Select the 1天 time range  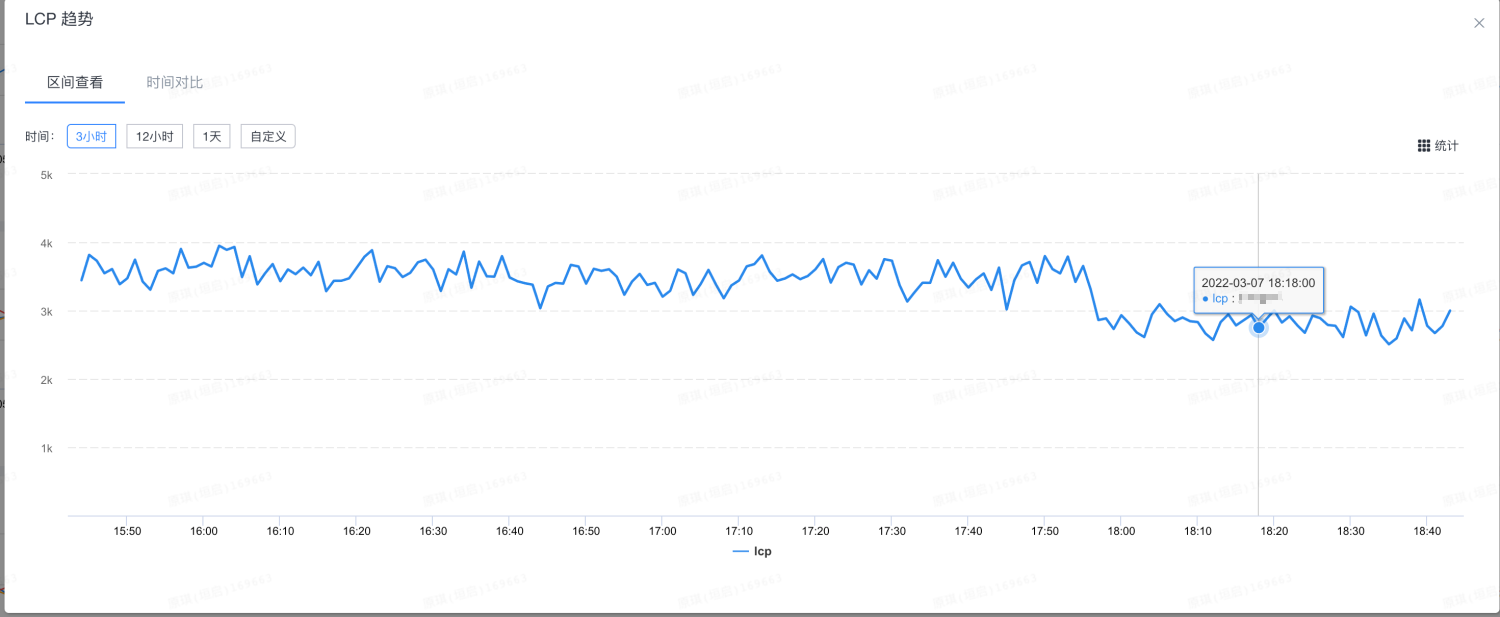click(x=212, y=136)
